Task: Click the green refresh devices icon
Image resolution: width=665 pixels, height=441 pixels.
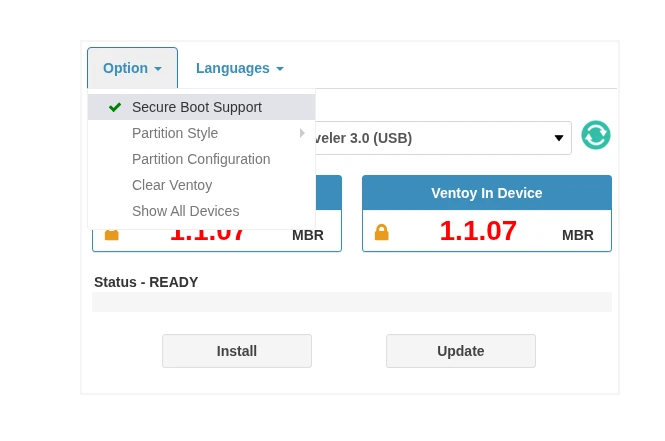Action: (595, 135)
